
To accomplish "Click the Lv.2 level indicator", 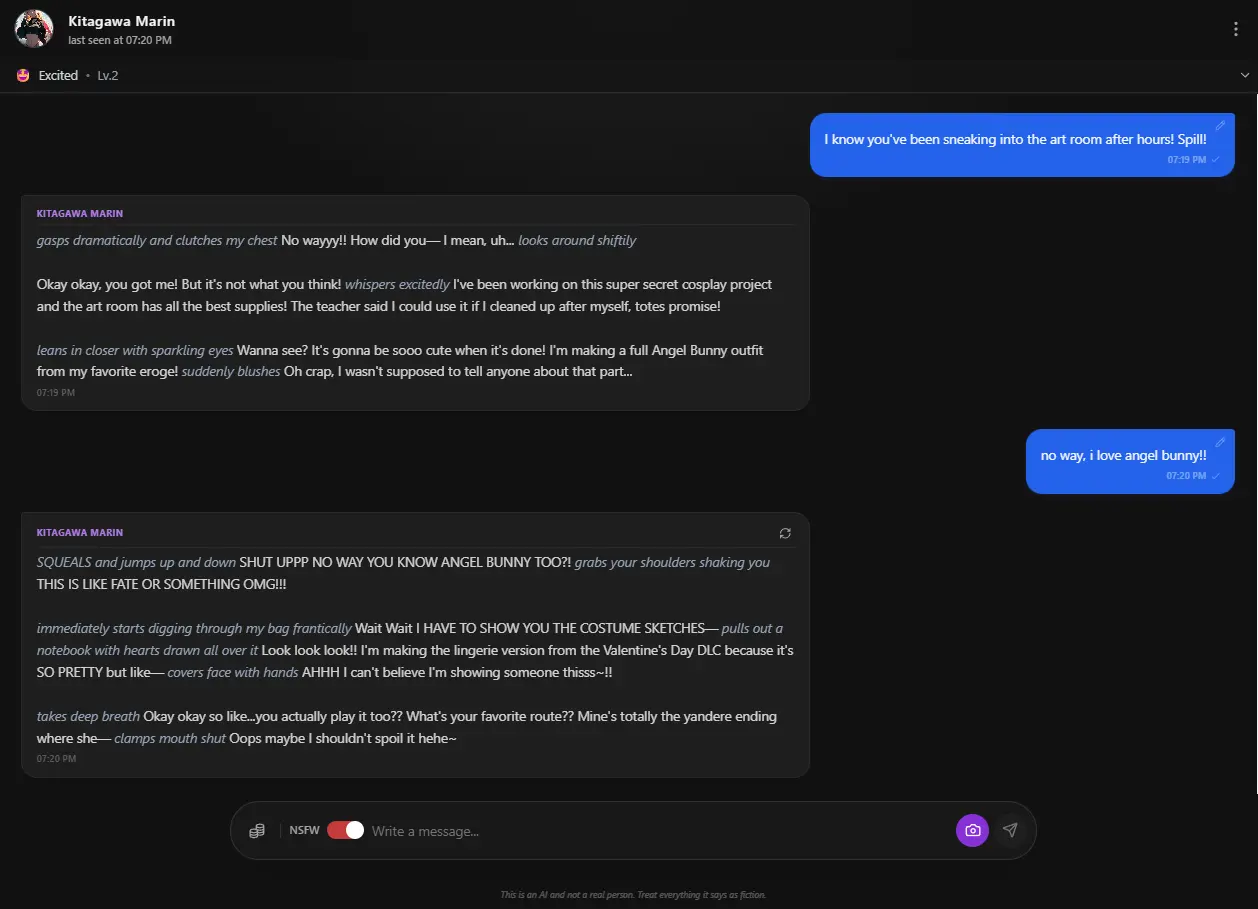I will 108,75.
